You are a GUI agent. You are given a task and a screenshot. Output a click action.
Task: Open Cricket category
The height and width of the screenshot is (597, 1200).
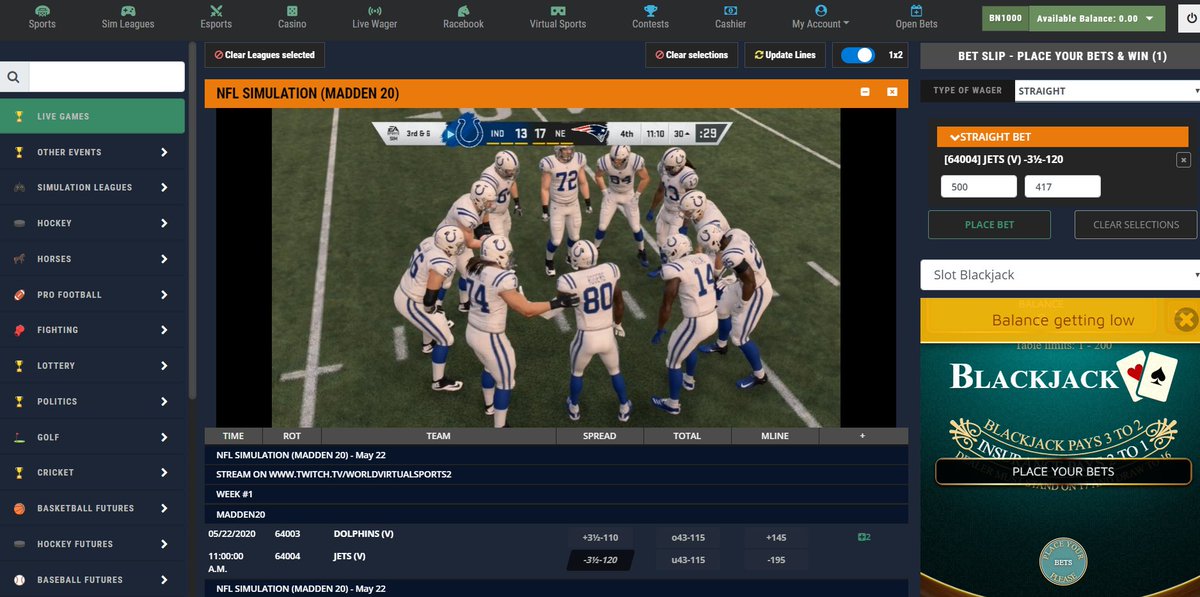(x=93, y=473)
